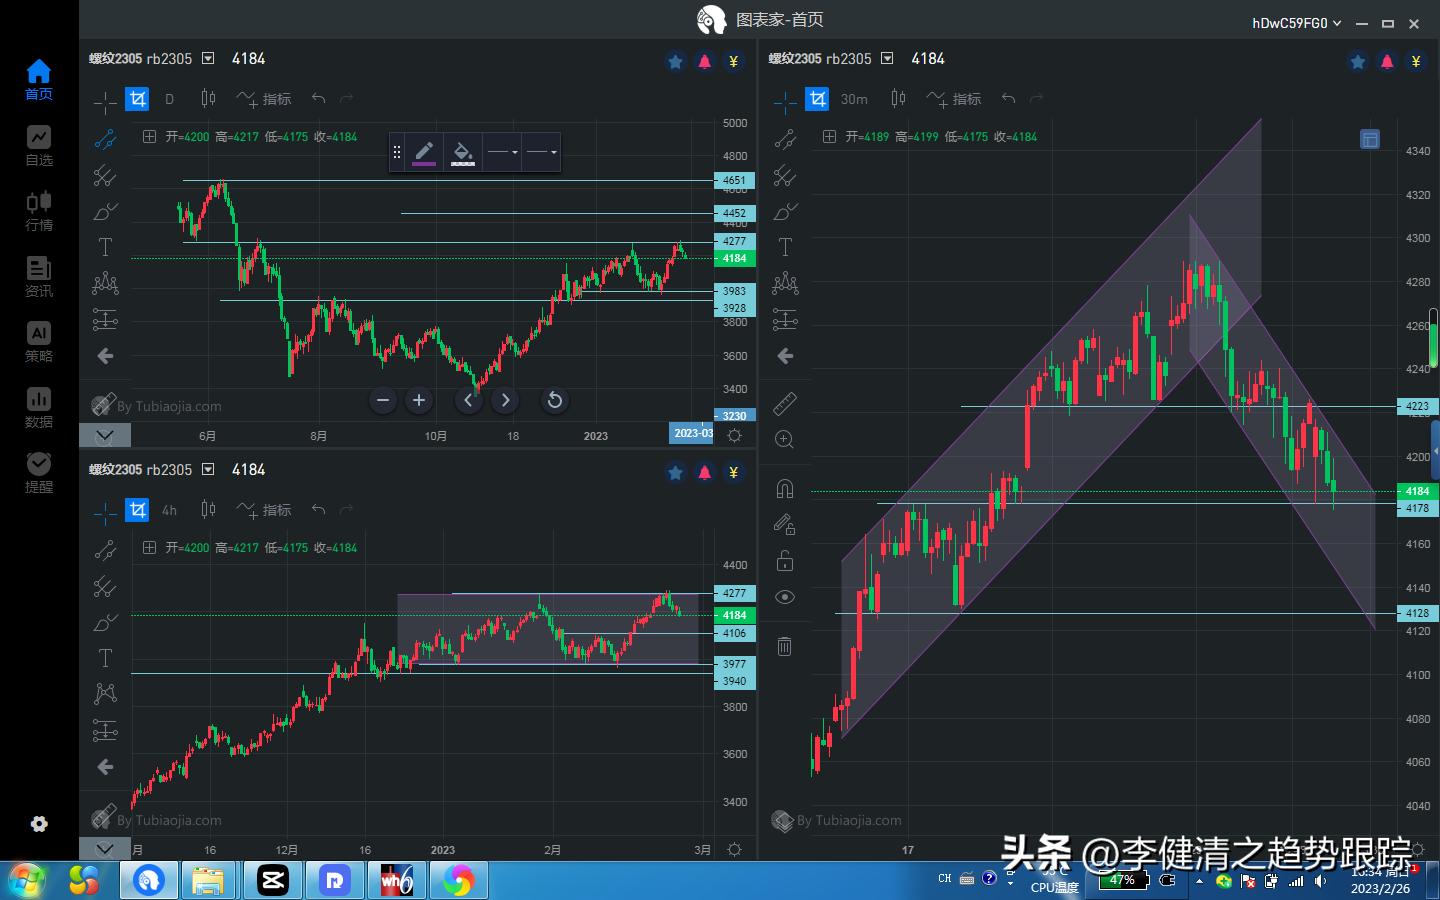Select the trend line drawing tool
The image size is (1440, 900).
[105, 140]
